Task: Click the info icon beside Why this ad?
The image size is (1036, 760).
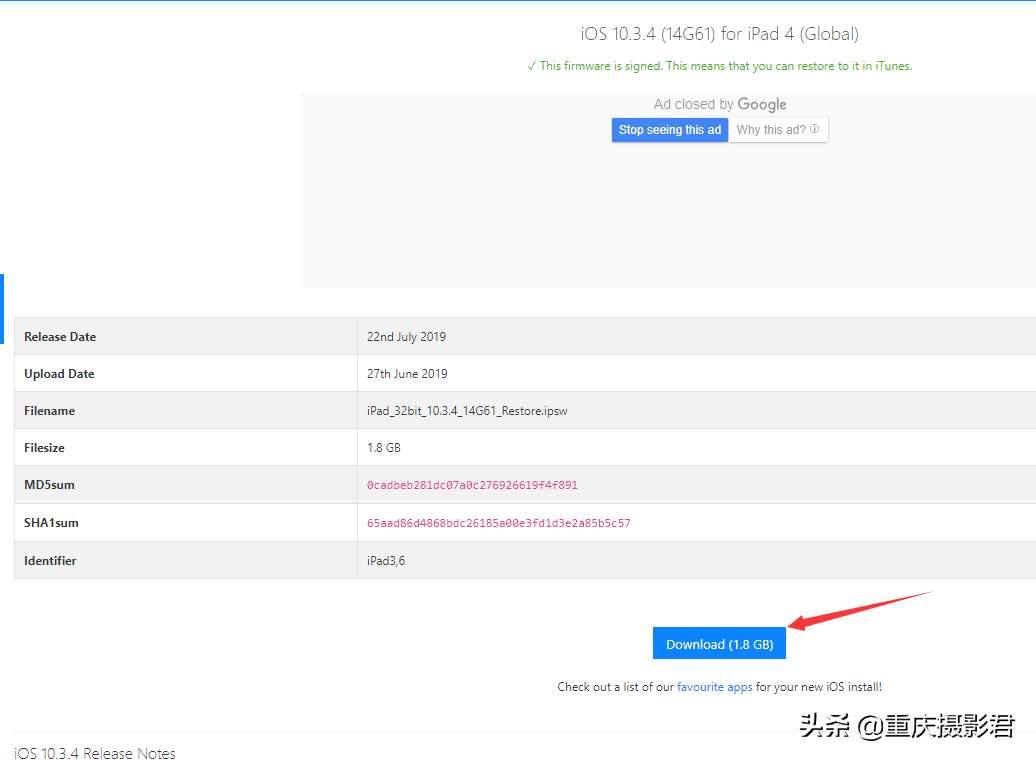Action: (815, 129)
